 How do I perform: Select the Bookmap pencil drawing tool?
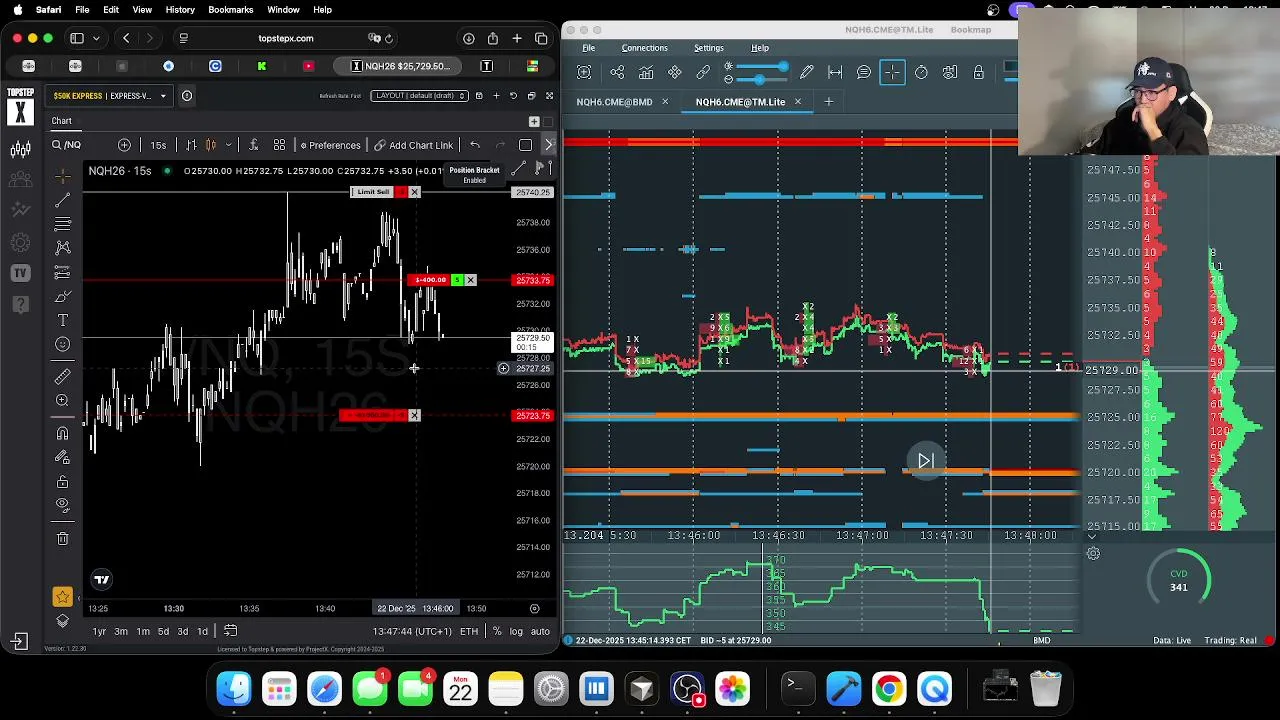(806, 72)
